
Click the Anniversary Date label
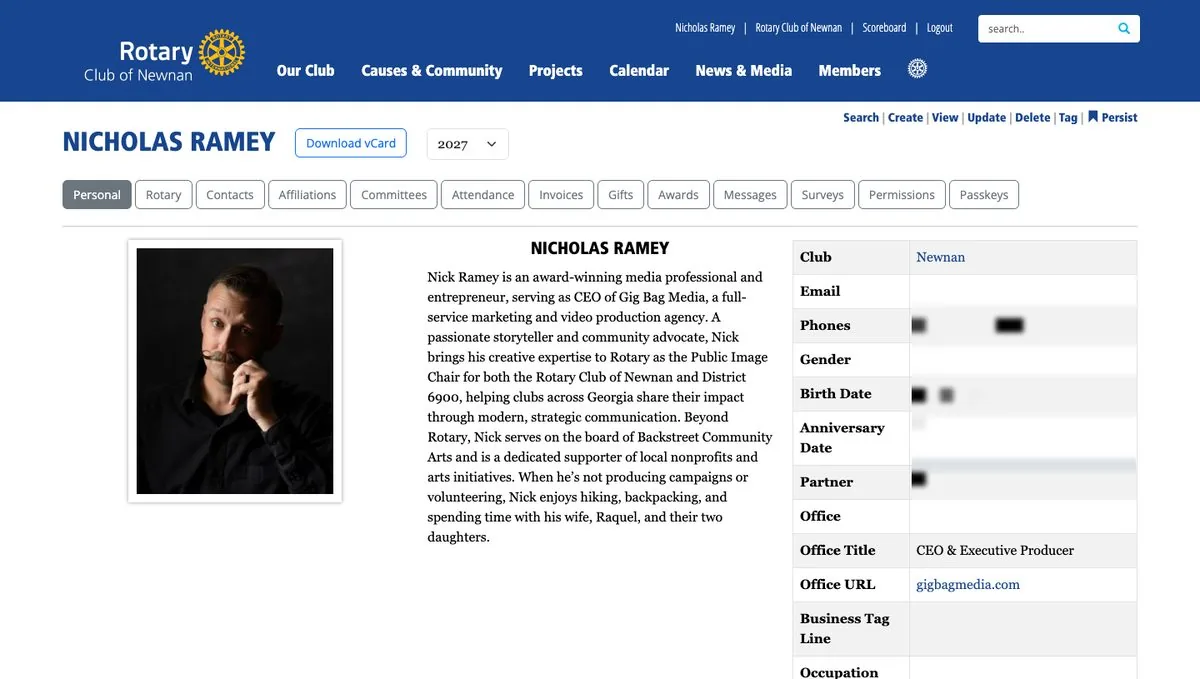click(842, 438)
